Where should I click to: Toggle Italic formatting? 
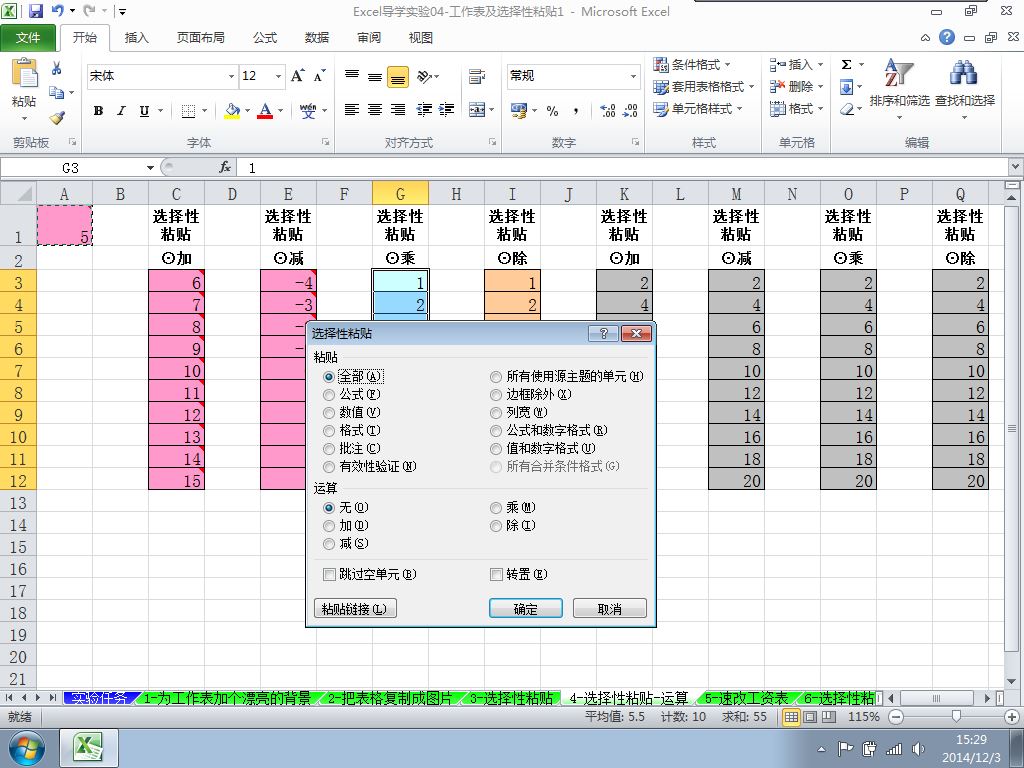click(121, 110)
